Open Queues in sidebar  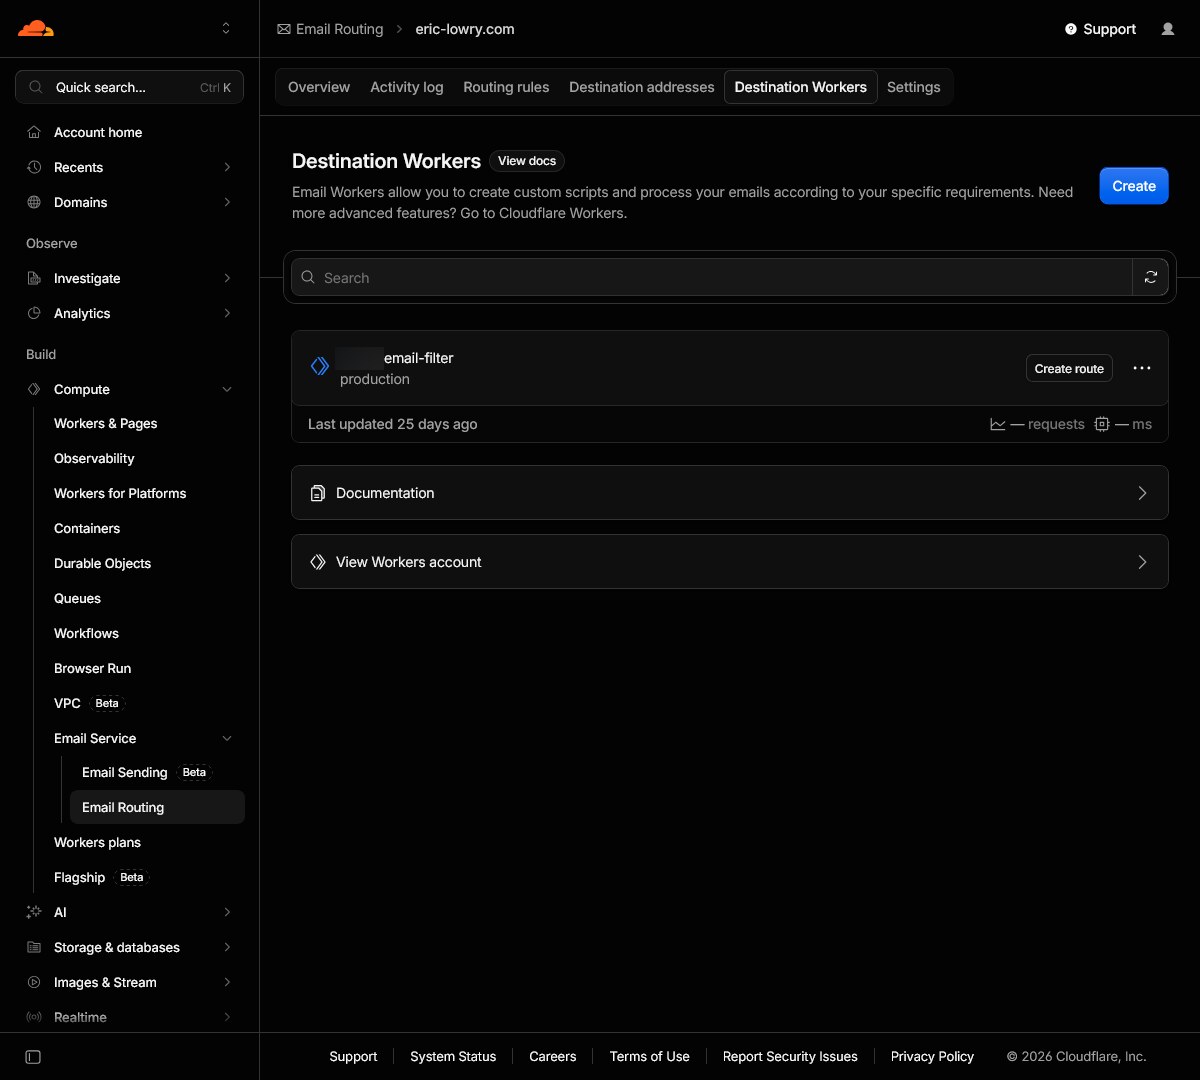77,598
